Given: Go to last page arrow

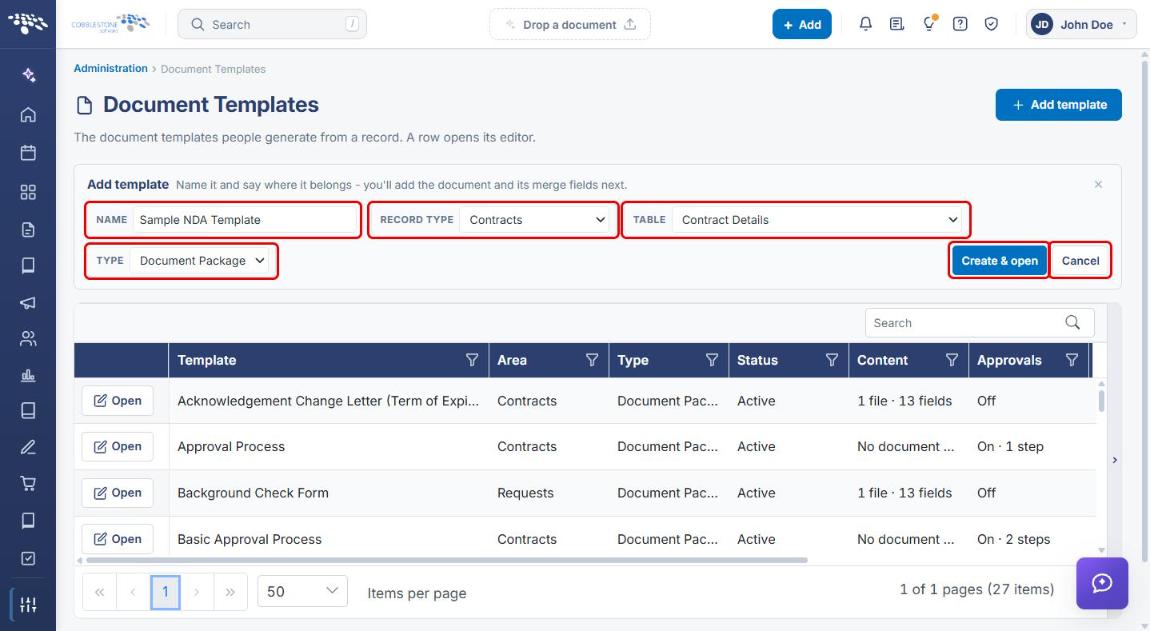Looking at the screenshot, I should [230, 591].
